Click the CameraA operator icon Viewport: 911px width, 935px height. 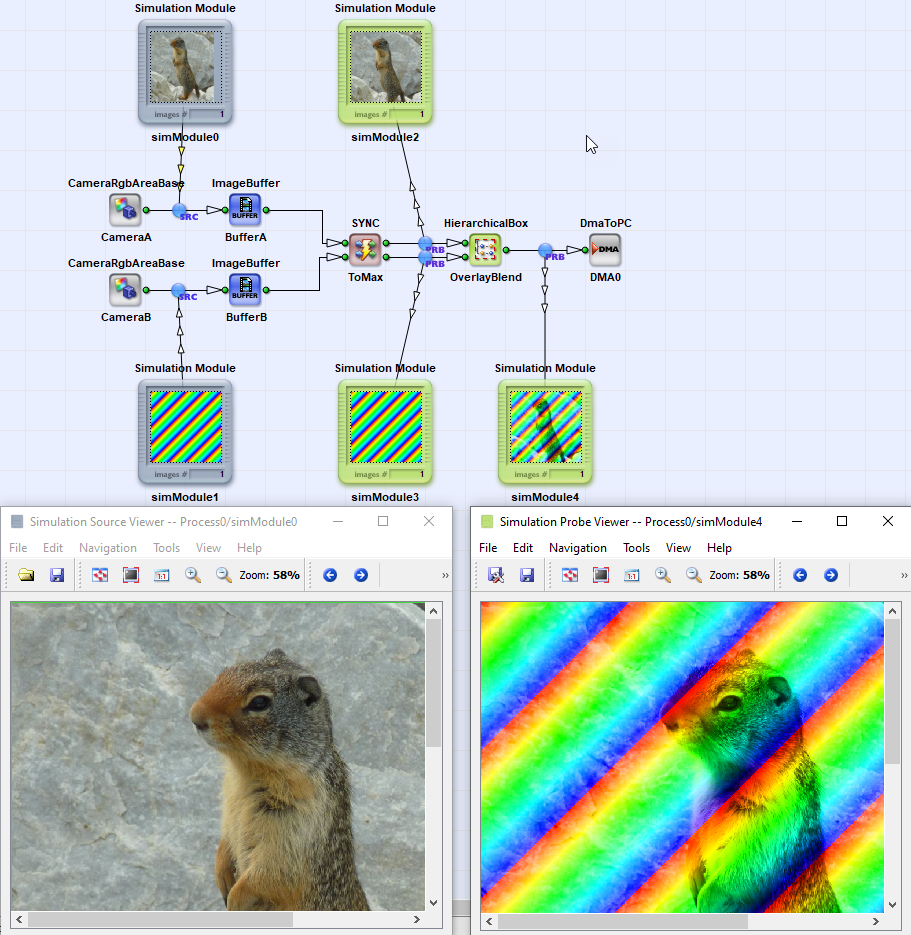(125, 210)
